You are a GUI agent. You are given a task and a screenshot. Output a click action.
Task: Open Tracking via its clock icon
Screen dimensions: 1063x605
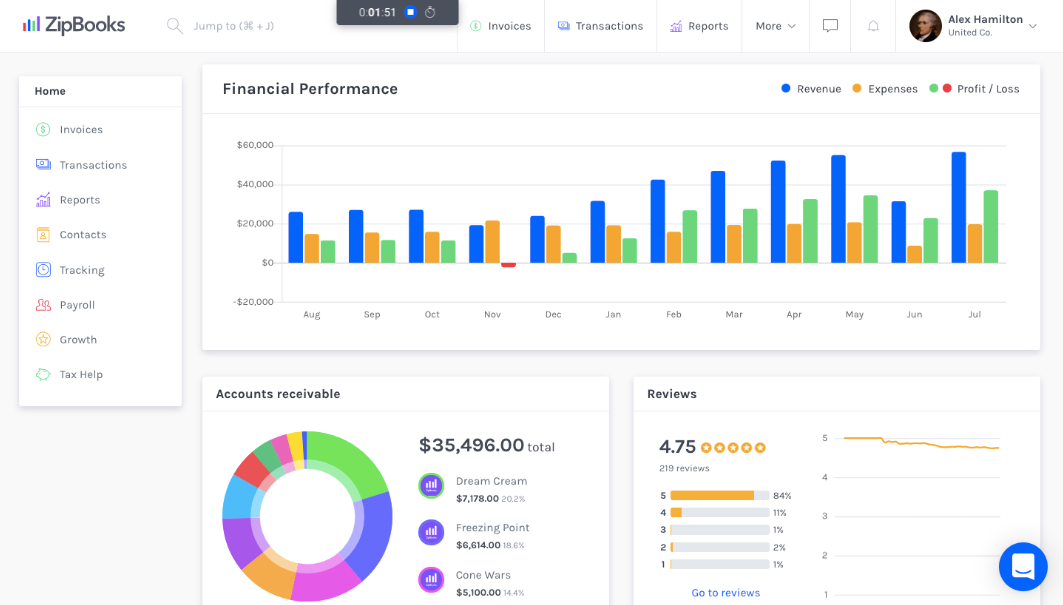41,269
